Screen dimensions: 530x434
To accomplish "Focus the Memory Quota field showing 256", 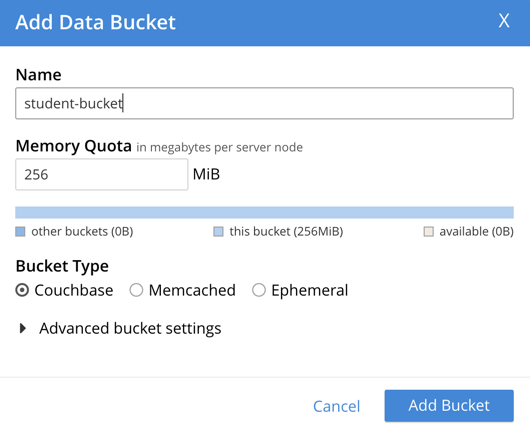I will click(102, 174).
